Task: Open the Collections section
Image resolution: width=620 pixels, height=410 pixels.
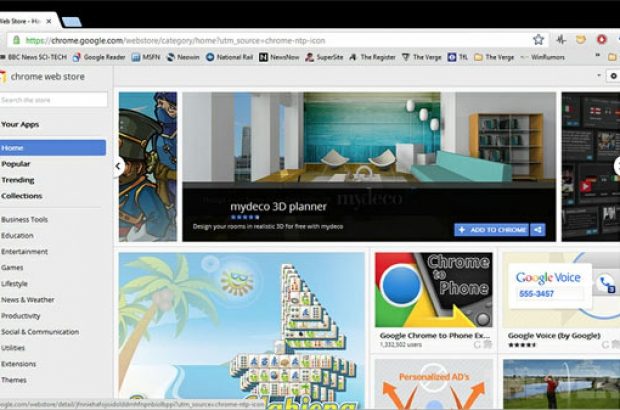Action: point(22,196)
